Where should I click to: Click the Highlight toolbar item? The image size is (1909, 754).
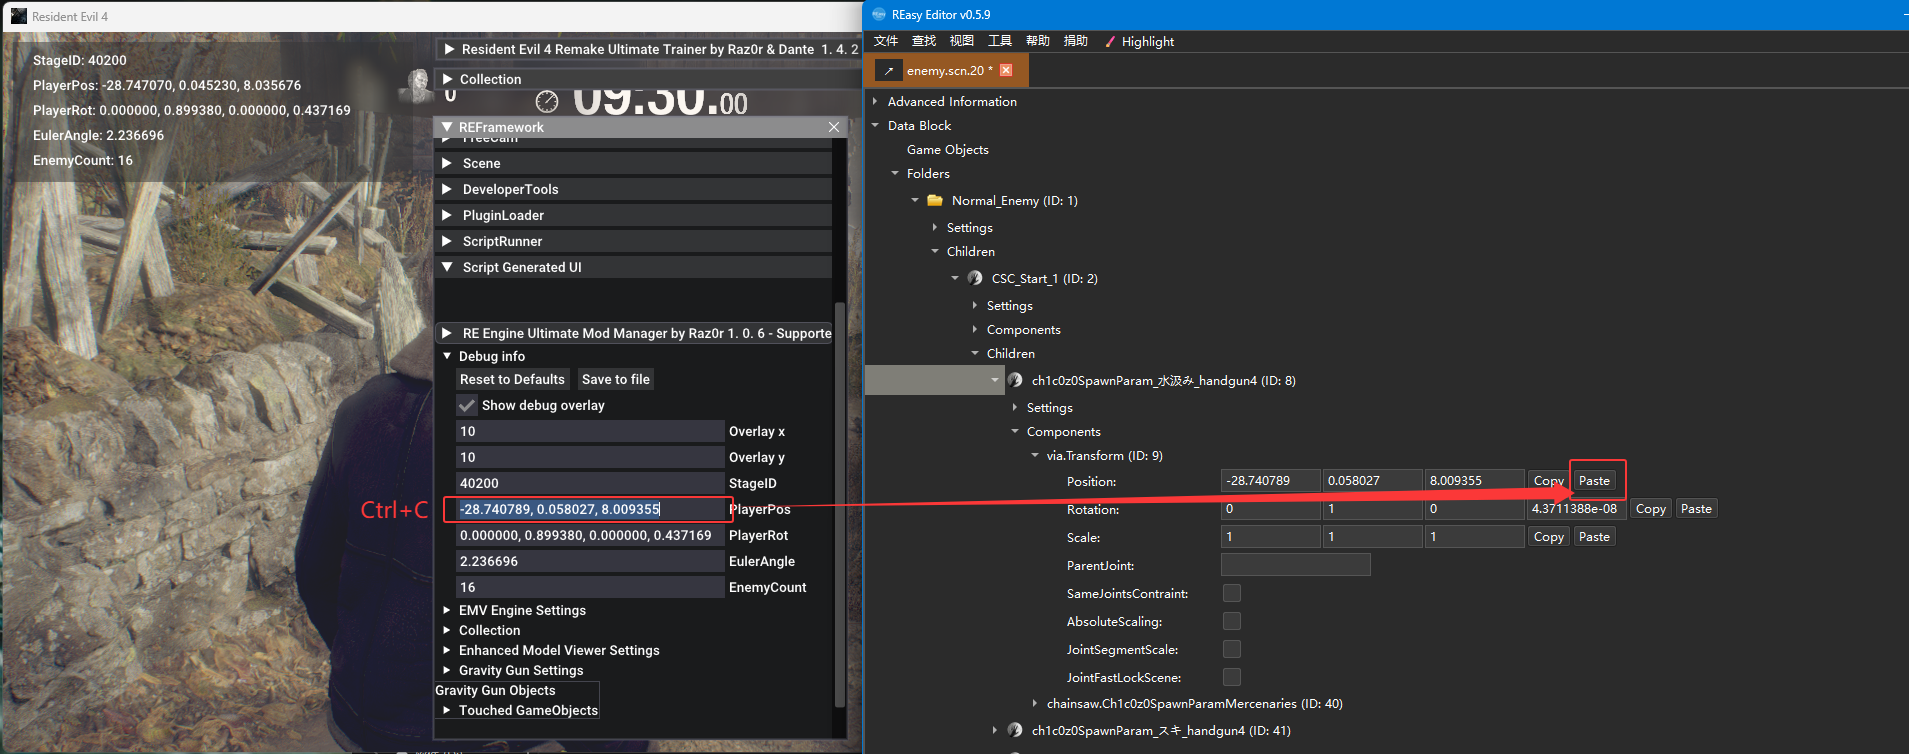tap(1139, 41)
